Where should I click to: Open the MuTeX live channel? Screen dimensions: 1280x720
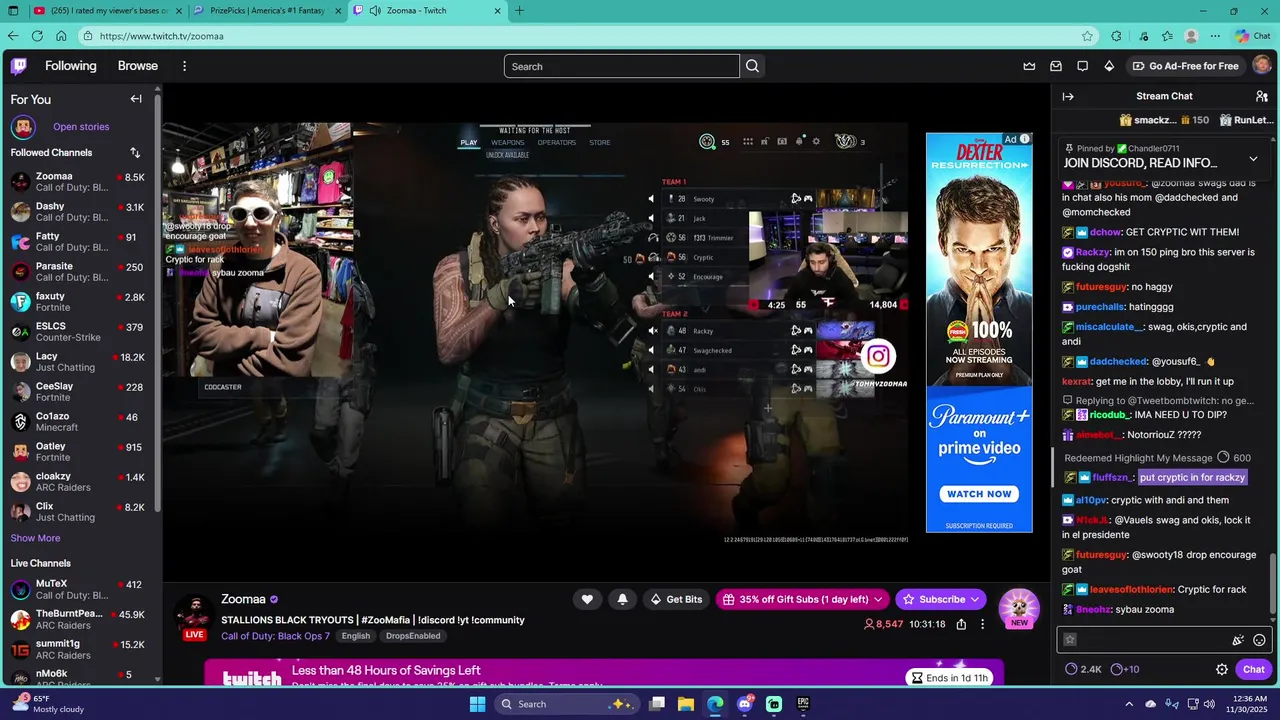pos(78,589)
